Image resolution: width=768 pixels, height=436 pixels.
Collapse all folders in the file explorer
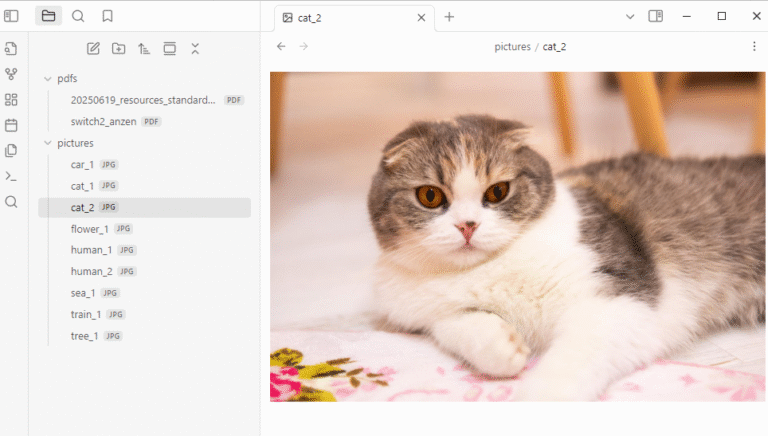[195, 48]
